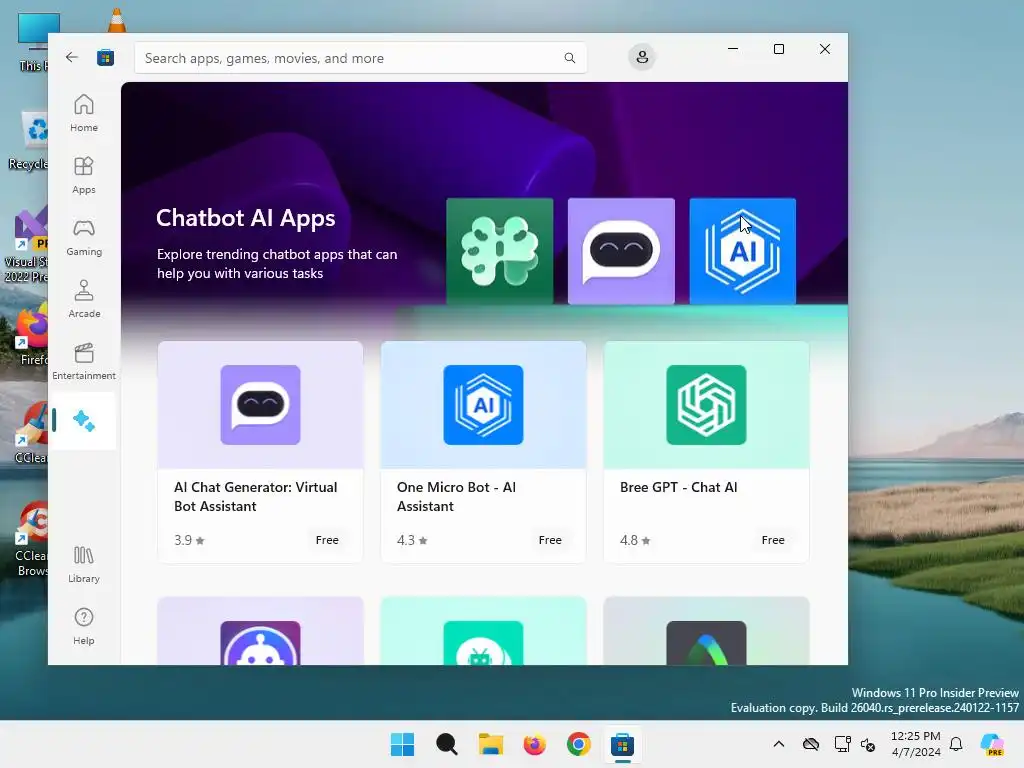Click the green brain app tile in banner
Image resolution: width=1024 pixels, height=768 pixels.
coord(500,251)
